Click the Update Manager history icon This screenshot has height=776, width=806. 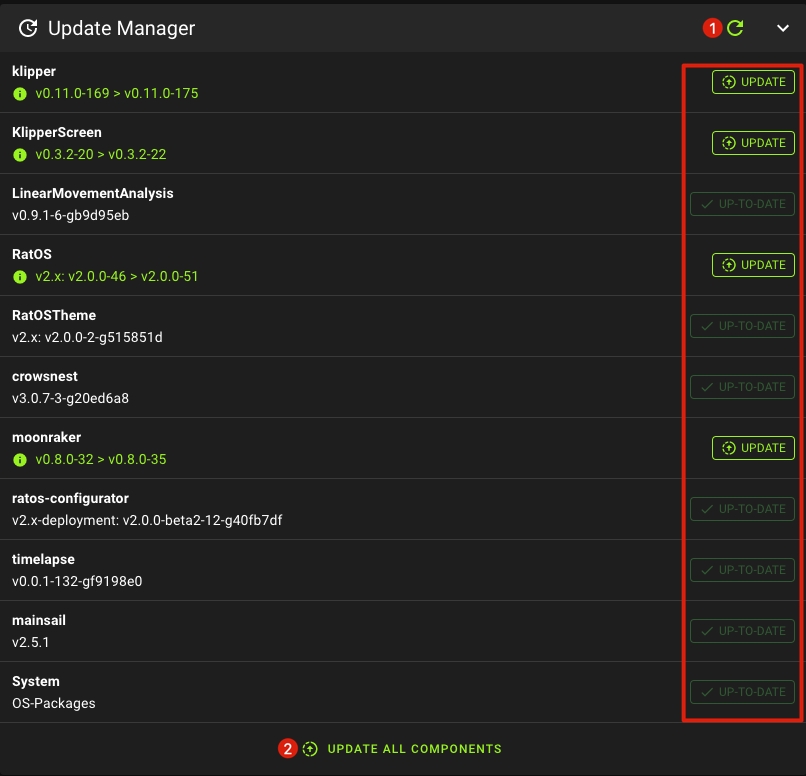click(28, 29)
